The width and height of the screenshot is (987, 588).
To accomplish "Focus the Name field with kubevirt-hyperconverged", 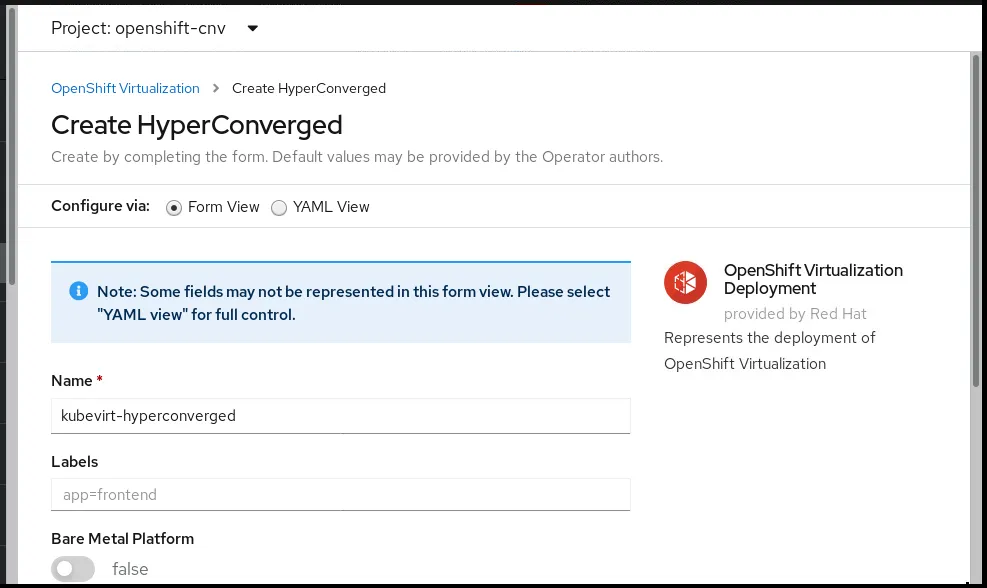I will (x=340, y=416).
